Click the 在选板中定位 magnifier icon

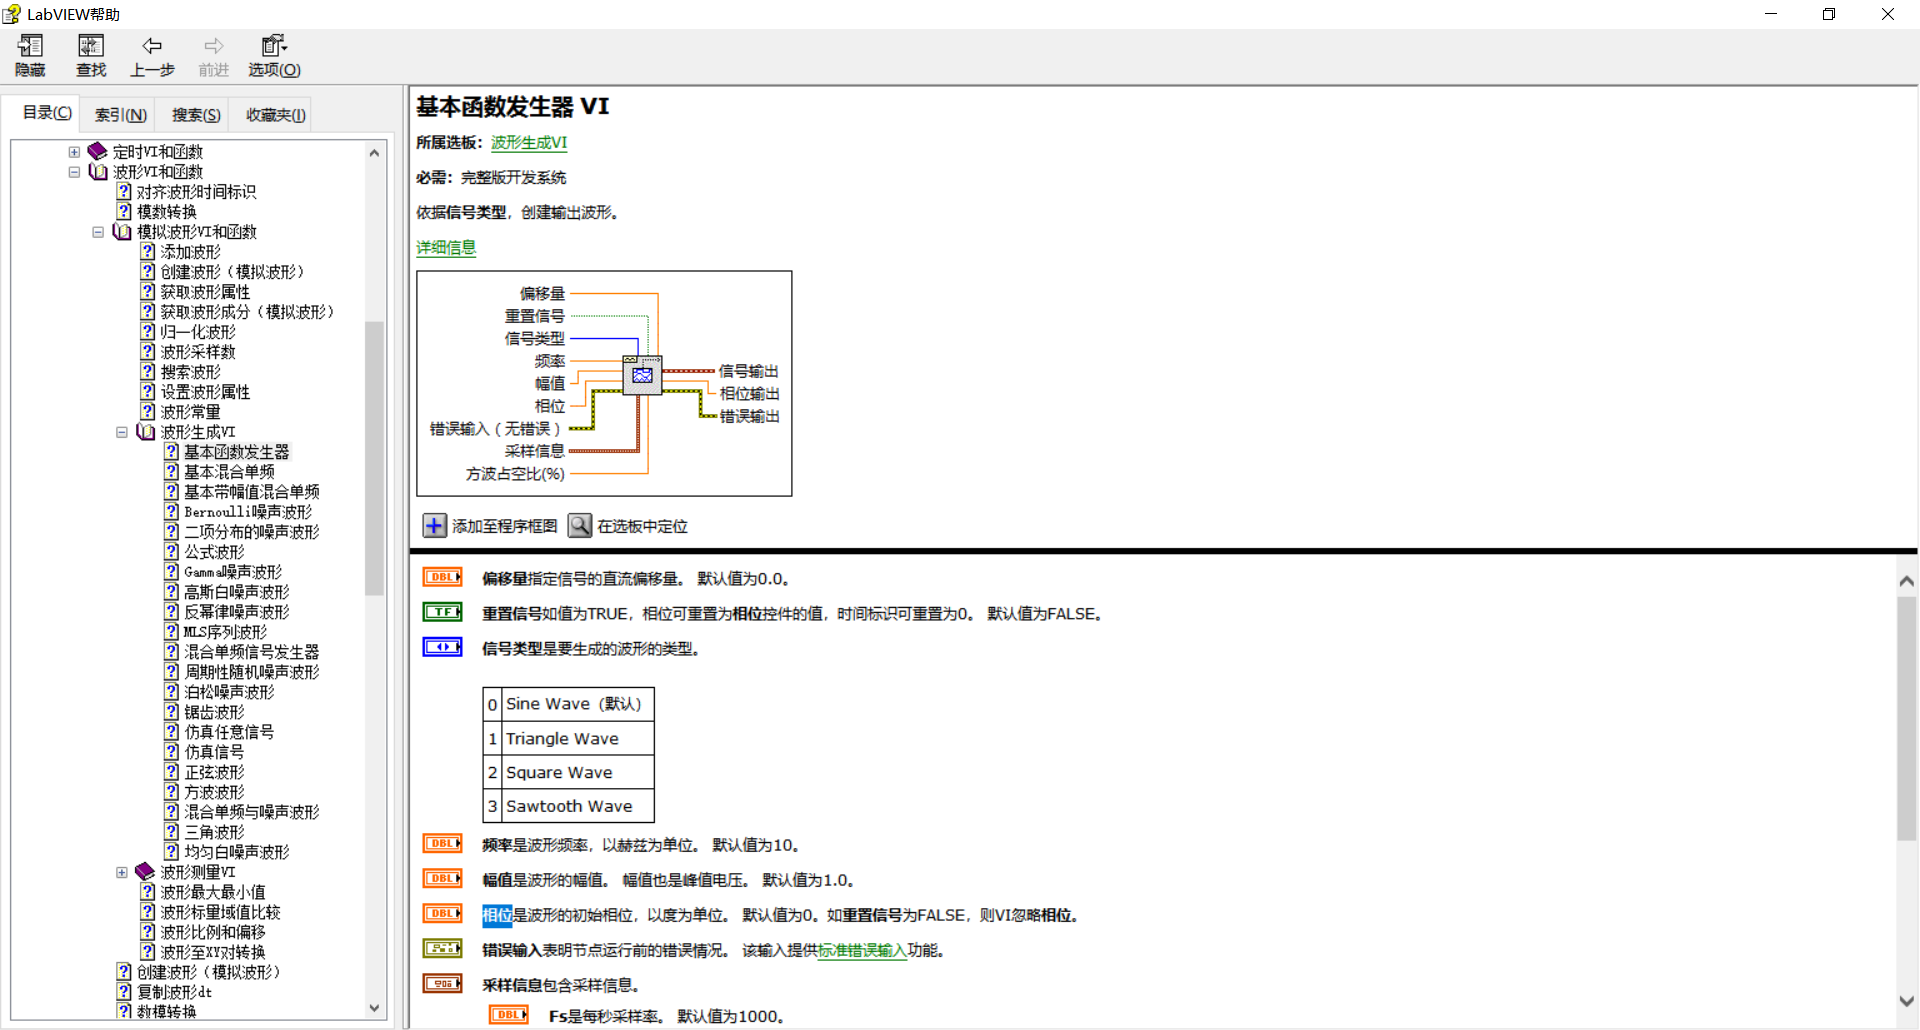[x=580, y=526]
